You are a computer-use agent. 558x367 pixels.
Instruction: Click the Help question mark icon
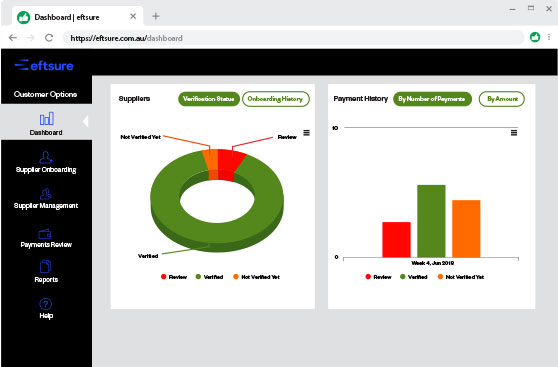coord(46,304)
